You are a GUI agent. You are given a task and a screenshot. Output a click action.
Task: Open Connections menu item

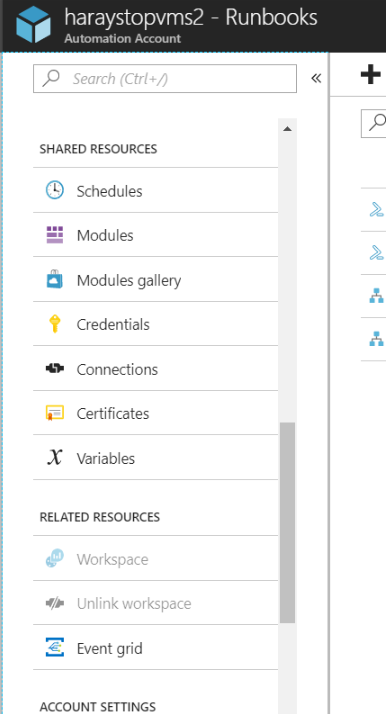click(x=156, y=368)
